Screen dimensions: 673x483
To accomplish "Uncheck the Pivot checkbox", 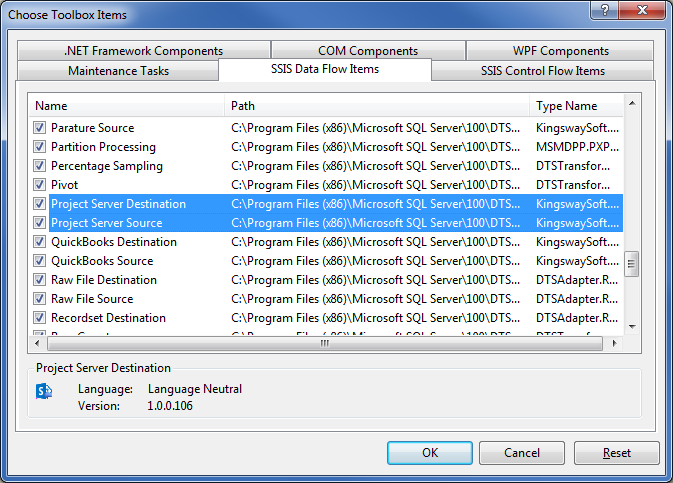I will [x=39, y=185].
